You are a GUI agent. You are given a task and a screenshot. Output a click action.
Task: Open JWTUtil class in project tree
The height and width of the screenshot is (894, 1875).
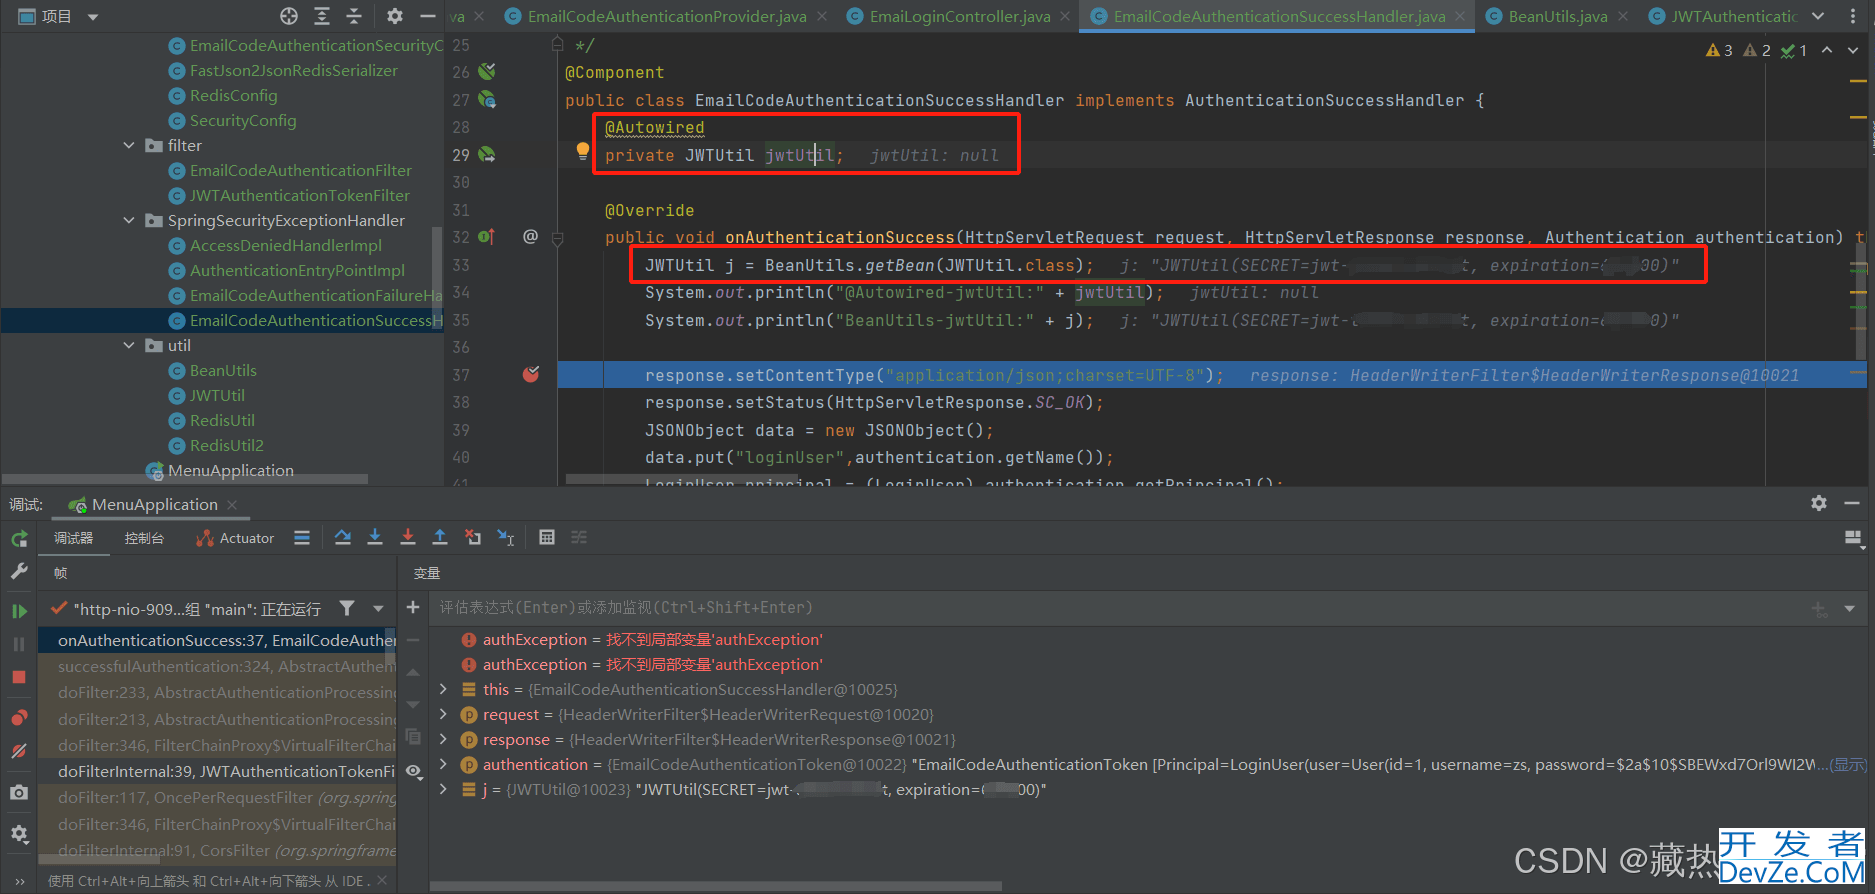pos(217,395)
